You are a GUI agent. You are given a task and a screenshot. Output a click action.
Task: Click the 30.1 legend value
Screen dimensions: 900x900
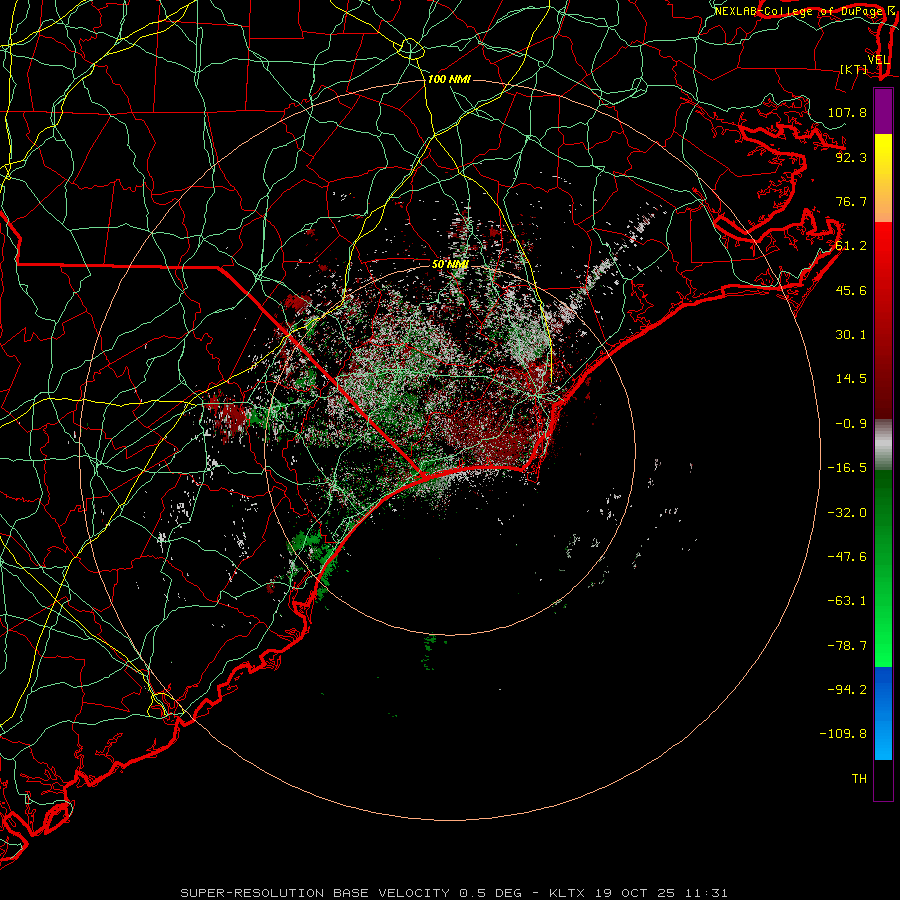pyautogui.click(x=851, y=335)
